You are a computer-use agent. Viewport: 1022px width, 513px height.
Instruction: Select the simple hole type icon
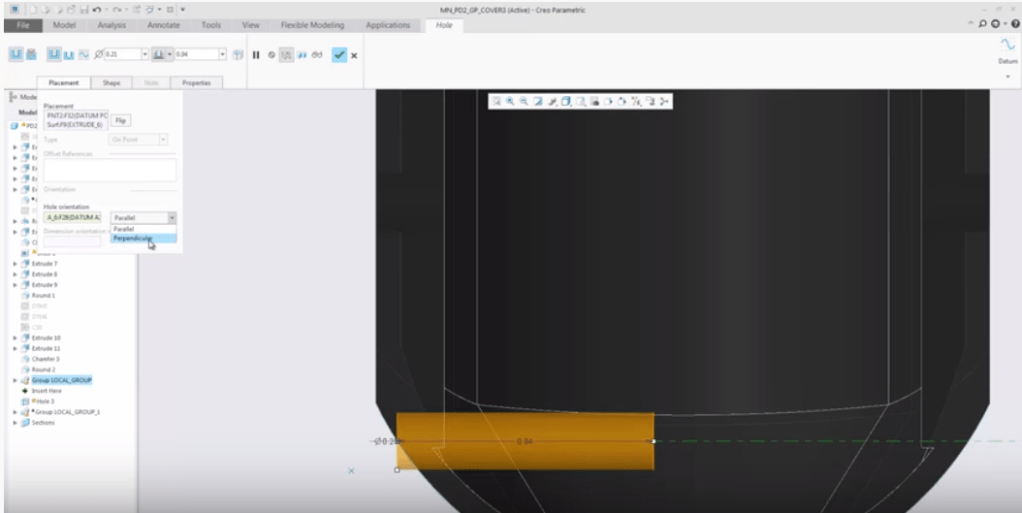coord(16,54)
